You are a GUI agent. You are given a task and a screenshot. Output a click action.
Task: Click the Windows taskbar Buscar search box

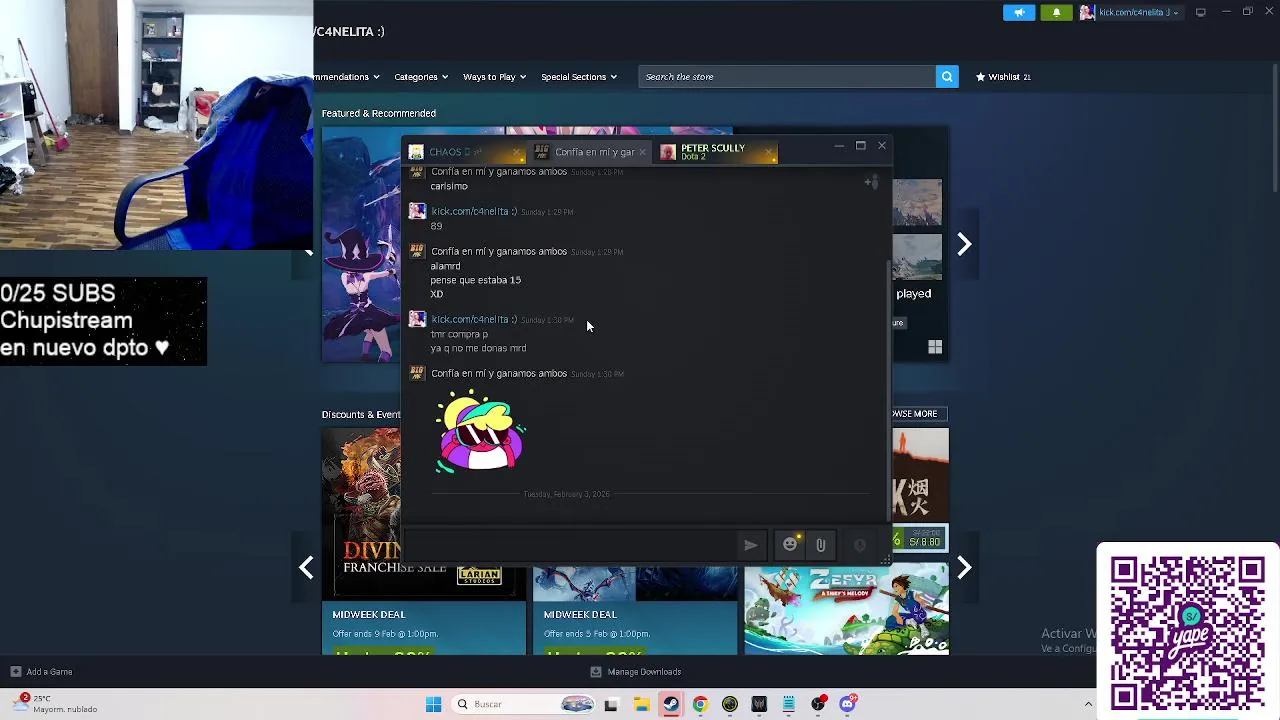pyautogui.click(x=525, y=704)
